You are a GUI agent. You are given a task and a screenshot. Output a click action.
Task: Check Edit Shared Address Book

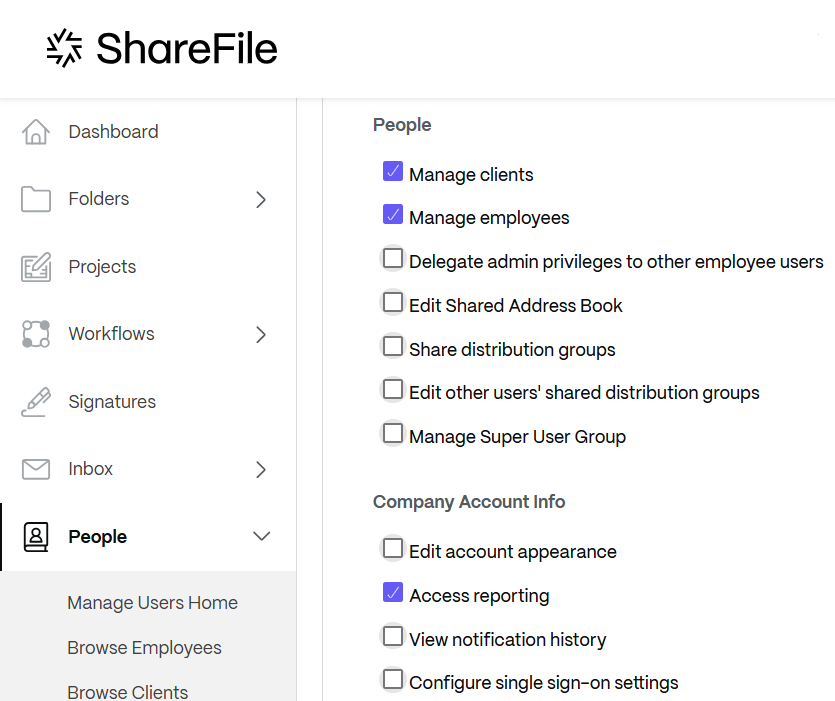tap(392, 302)
